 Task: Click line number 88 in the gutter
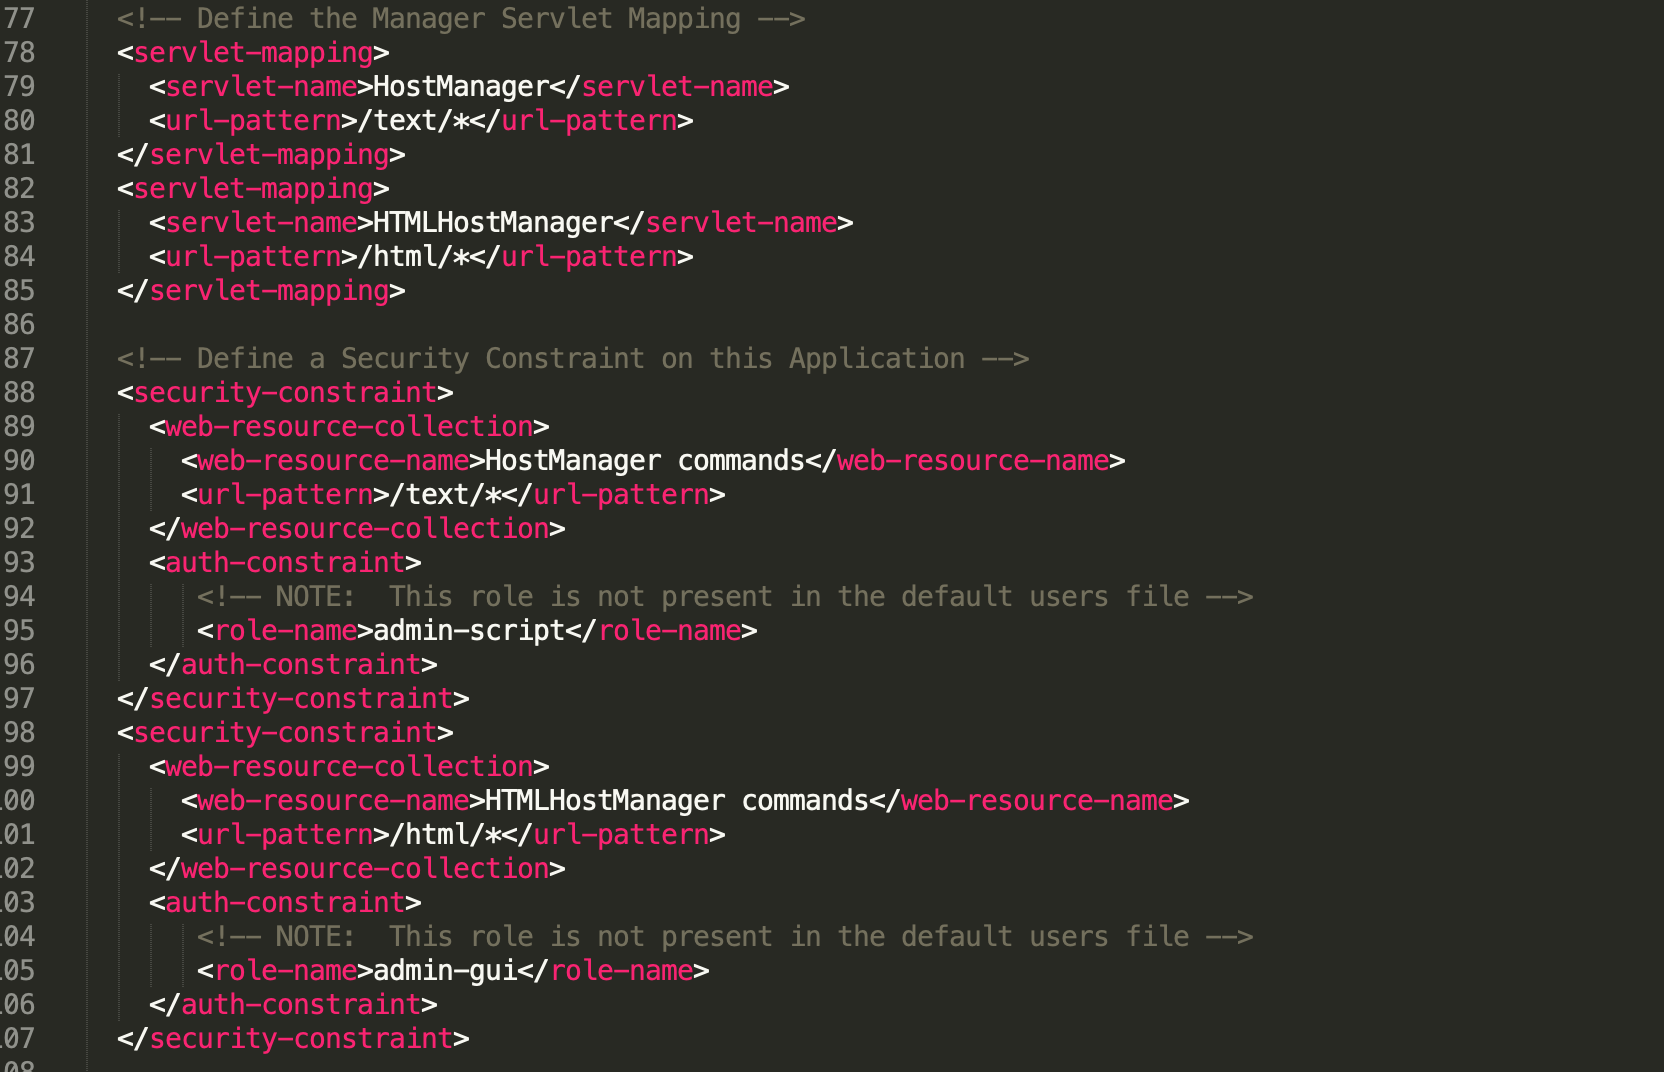[19, 393]
